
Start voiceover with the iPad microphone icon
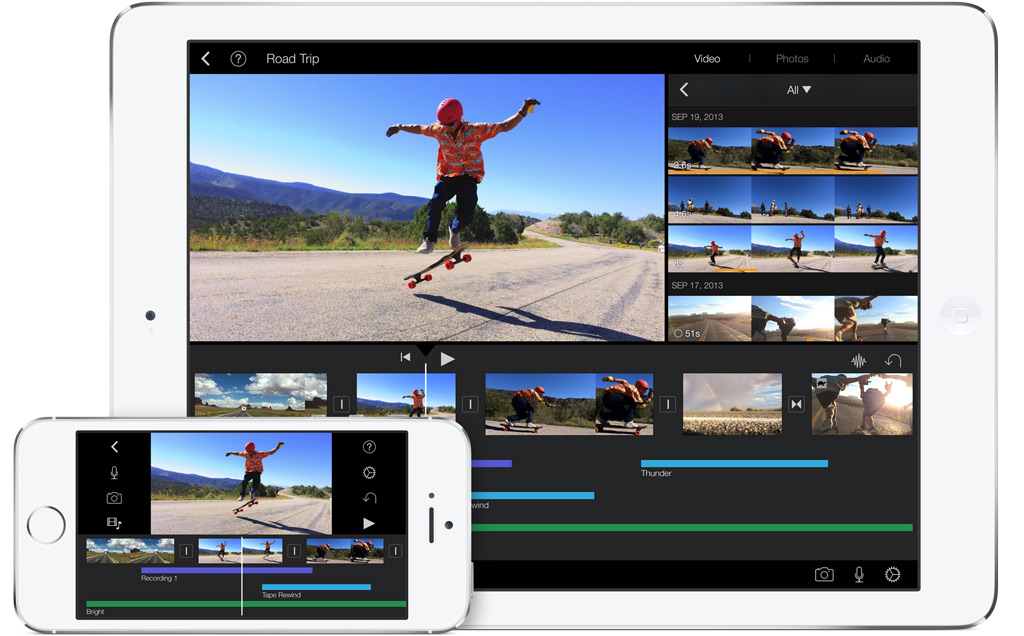click(x=858, y=574)
